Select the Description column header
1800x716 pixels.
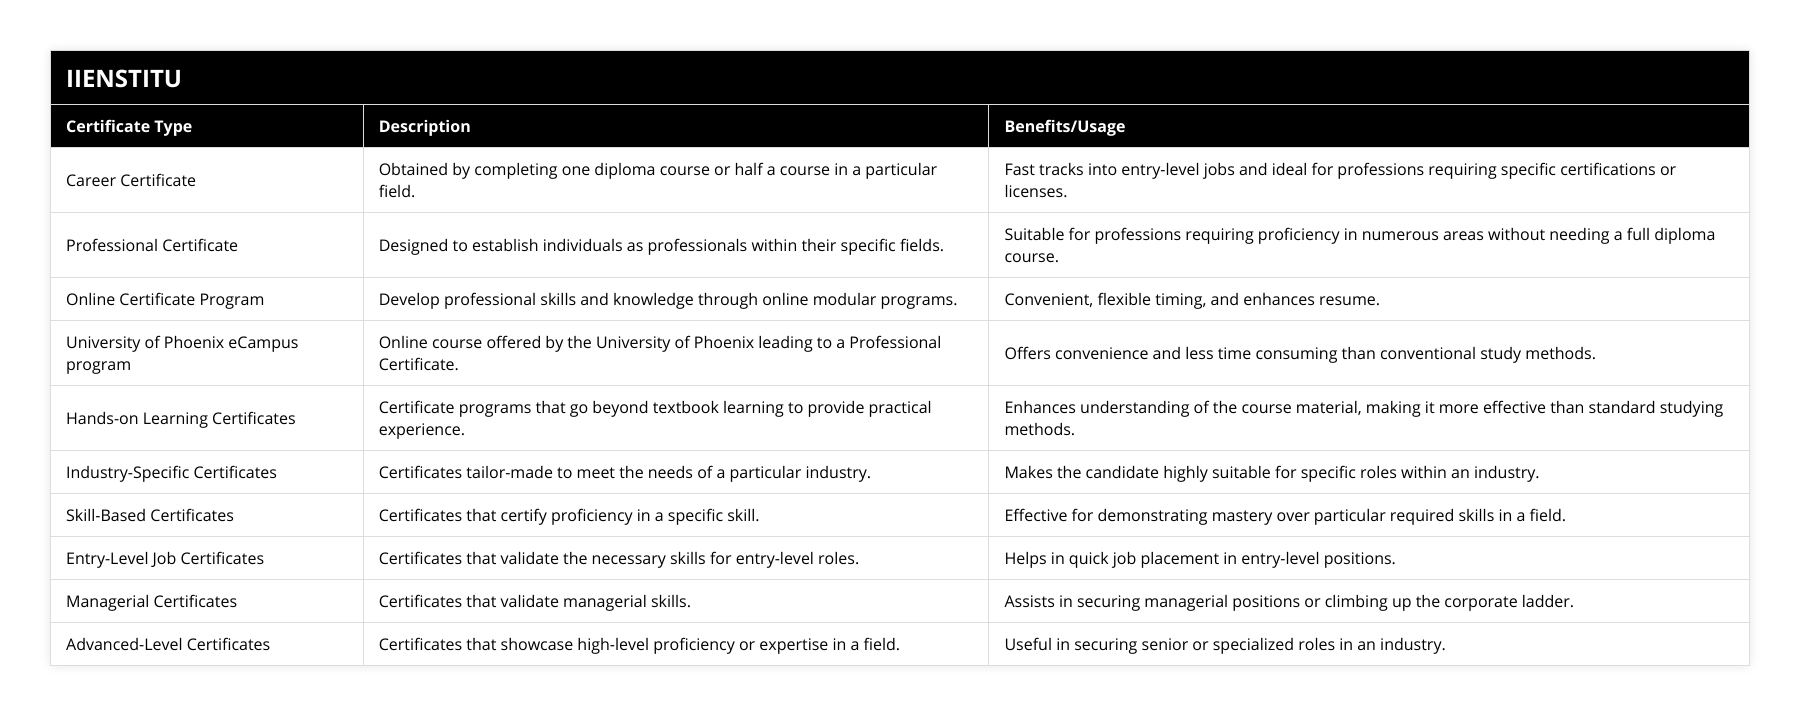click(x=424, y=126)
